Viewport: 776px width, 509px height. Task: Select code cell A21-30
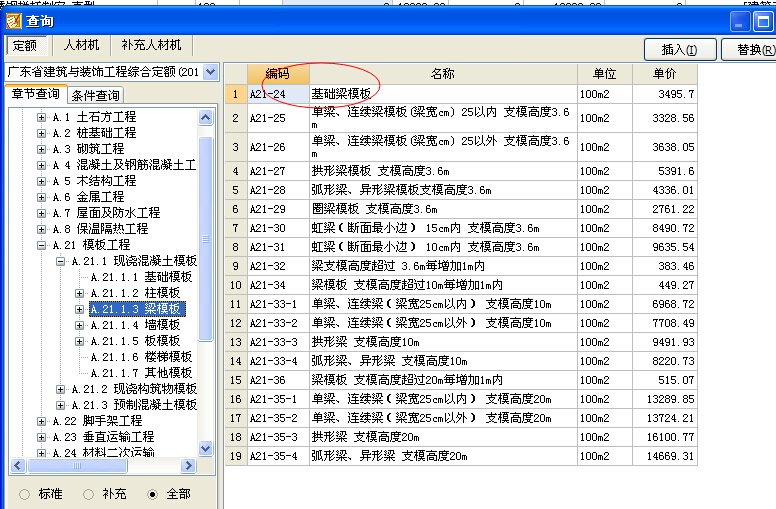click(x=278, y=228)
